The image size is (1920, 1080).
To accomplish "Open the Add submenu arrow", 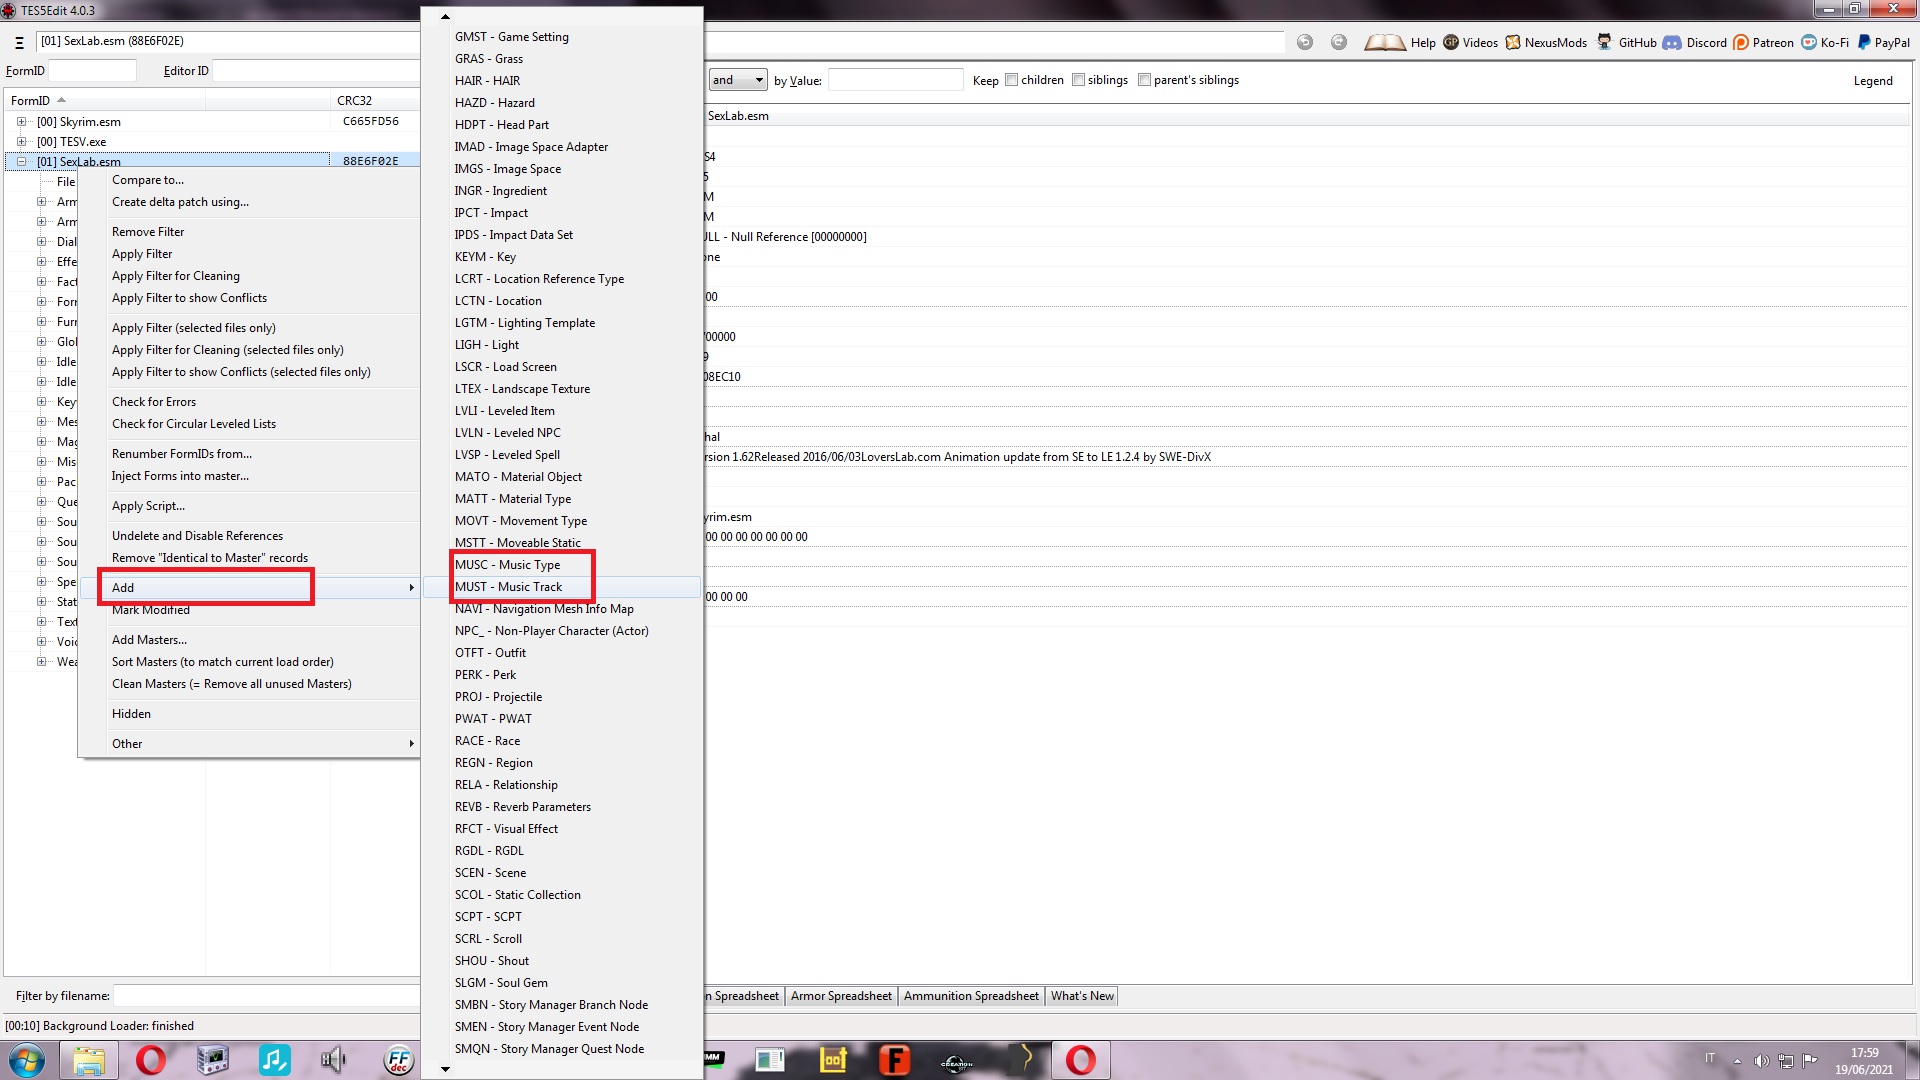I will [411, 588].
